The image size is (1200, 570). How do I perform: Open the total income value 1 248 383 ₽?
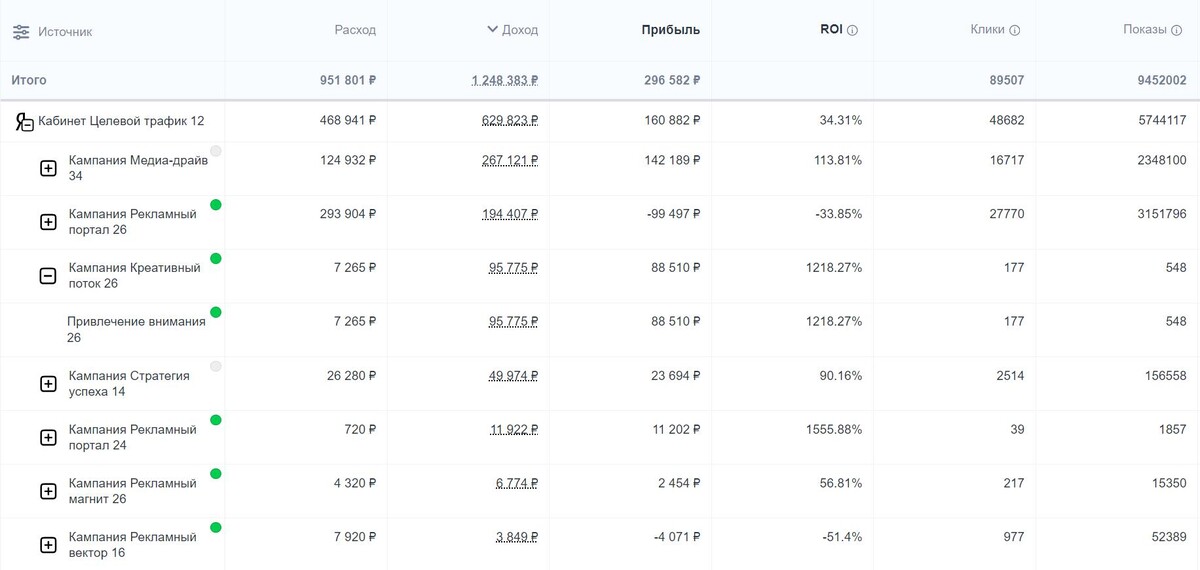coord(505,80)
